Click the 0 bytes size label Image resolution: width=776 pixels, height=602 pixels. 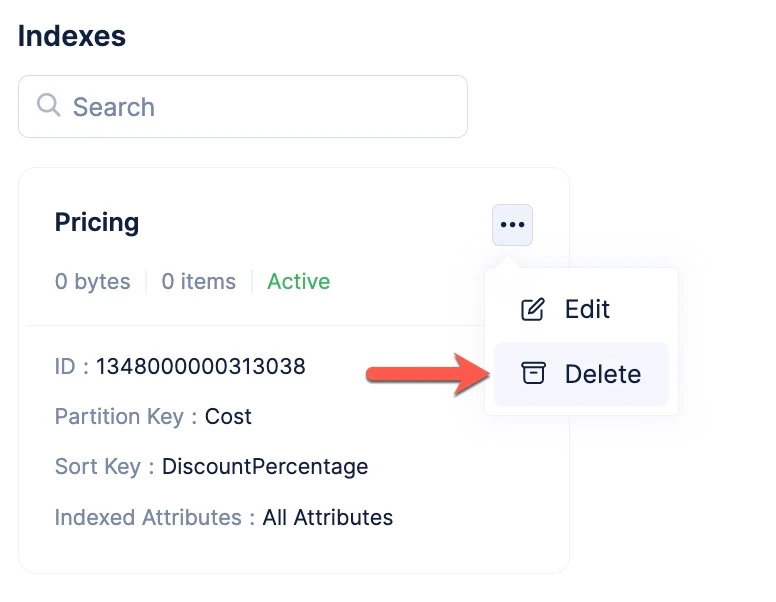pos(93,282)
